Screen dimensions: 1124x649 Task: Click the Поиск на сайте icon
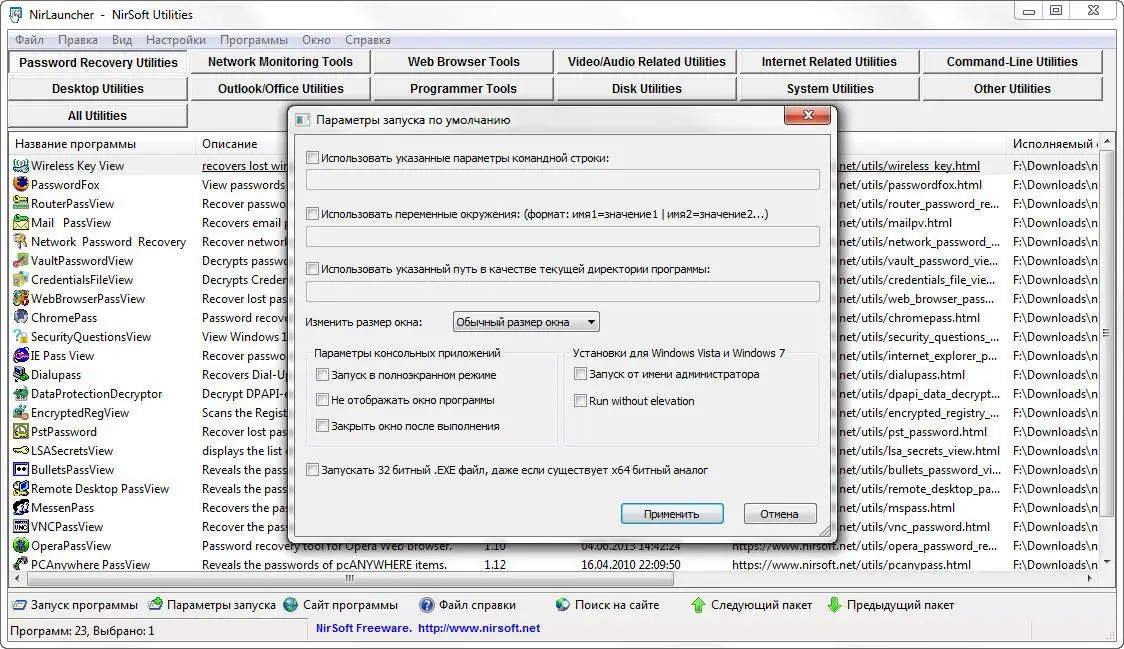pos(563,604)
